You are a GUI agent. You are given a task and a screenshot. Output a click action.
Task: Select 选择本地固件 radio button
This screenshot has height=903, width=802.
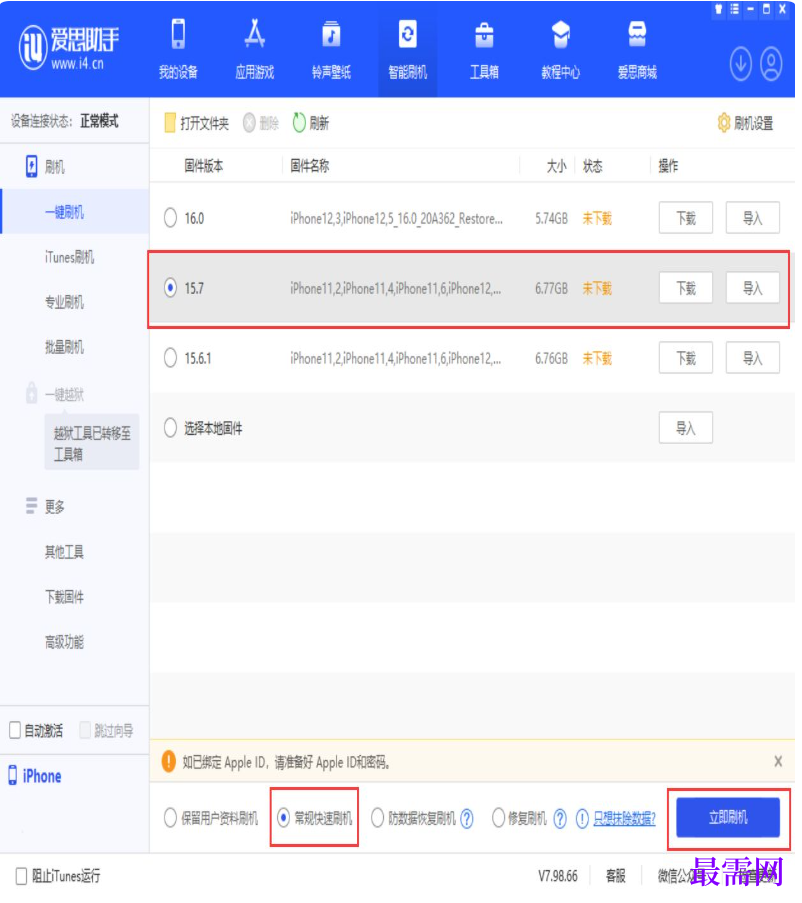click(x=170, y=428)
